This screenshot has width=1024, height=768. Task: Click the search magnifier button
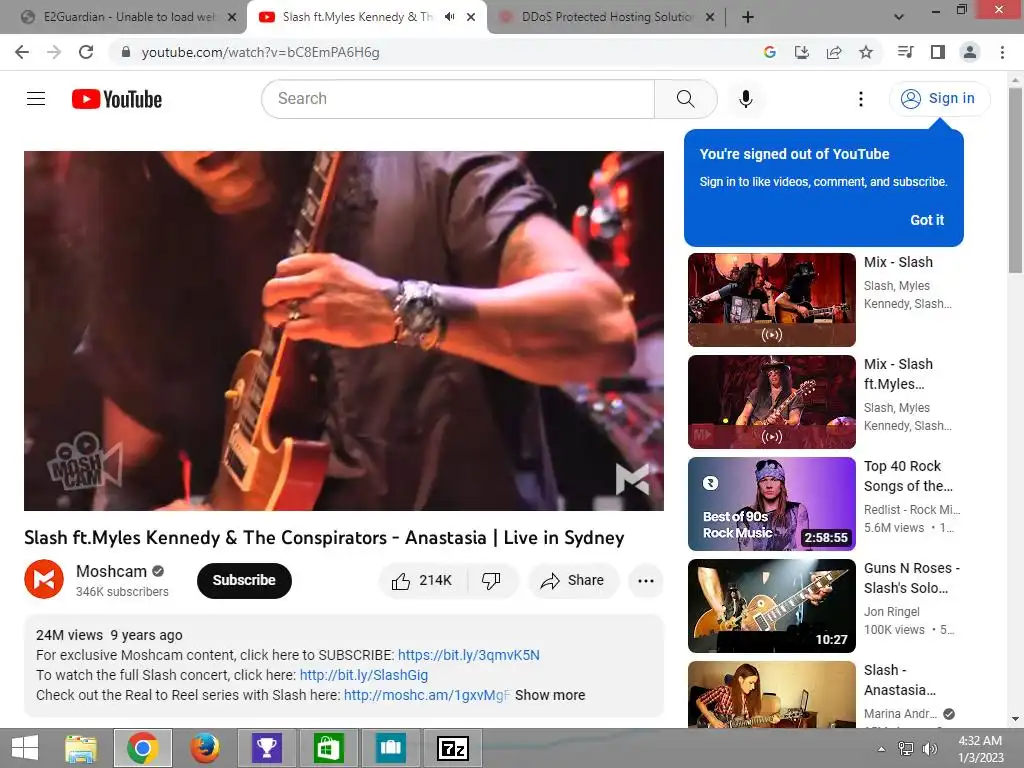click(685, 99)
